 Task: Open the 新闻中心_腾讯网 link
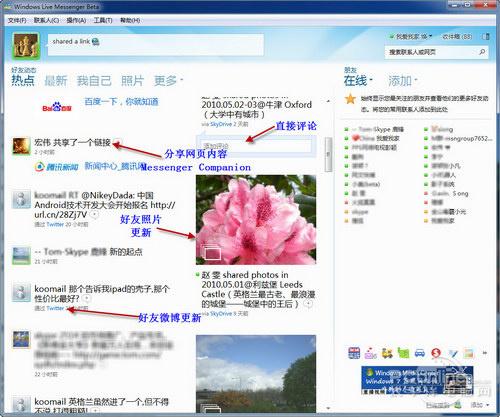click(x=115, y=166)
